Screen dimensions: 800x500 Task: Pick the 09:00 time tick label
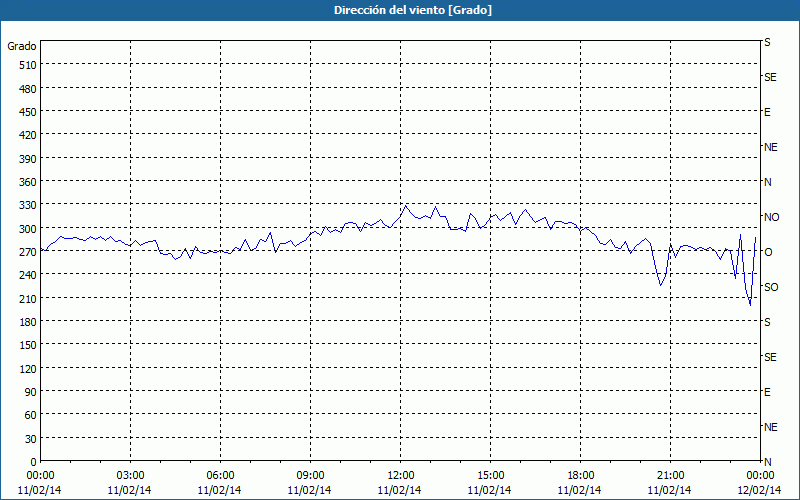pos(310,476)
